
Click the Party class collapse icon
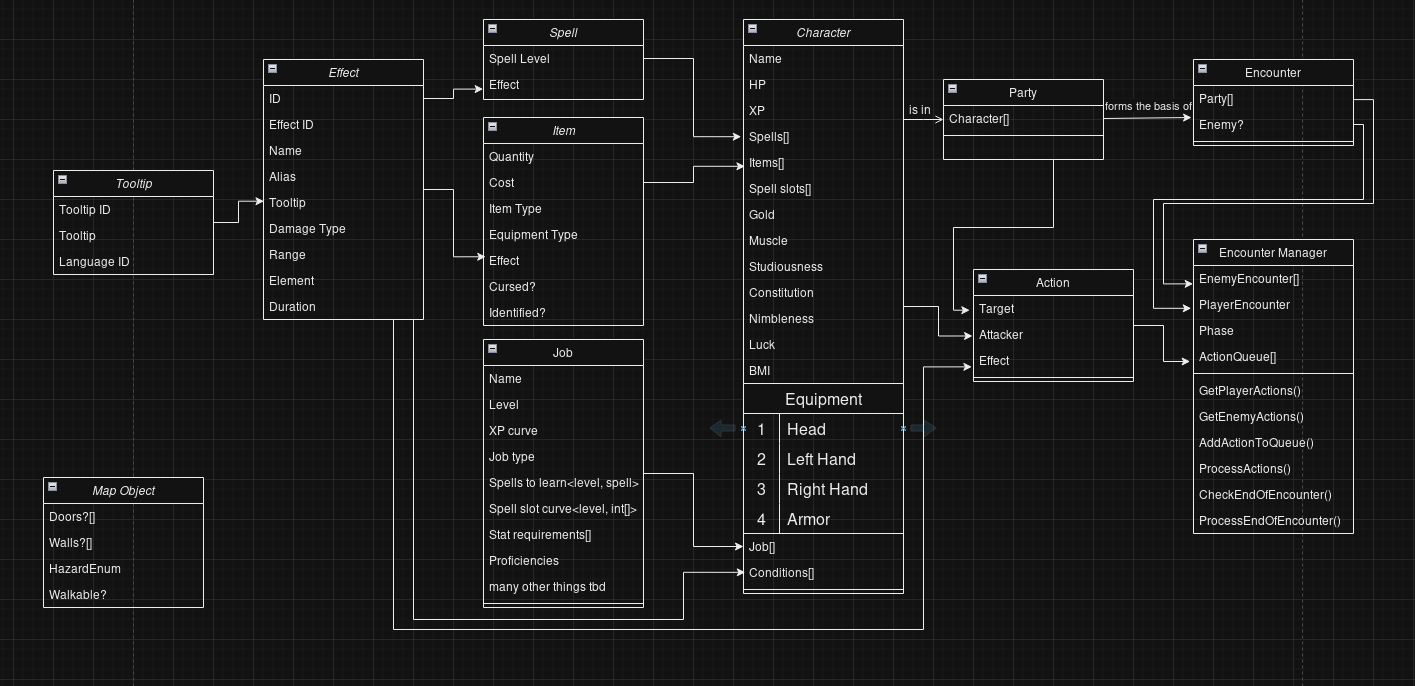click(x=953, y=89)
